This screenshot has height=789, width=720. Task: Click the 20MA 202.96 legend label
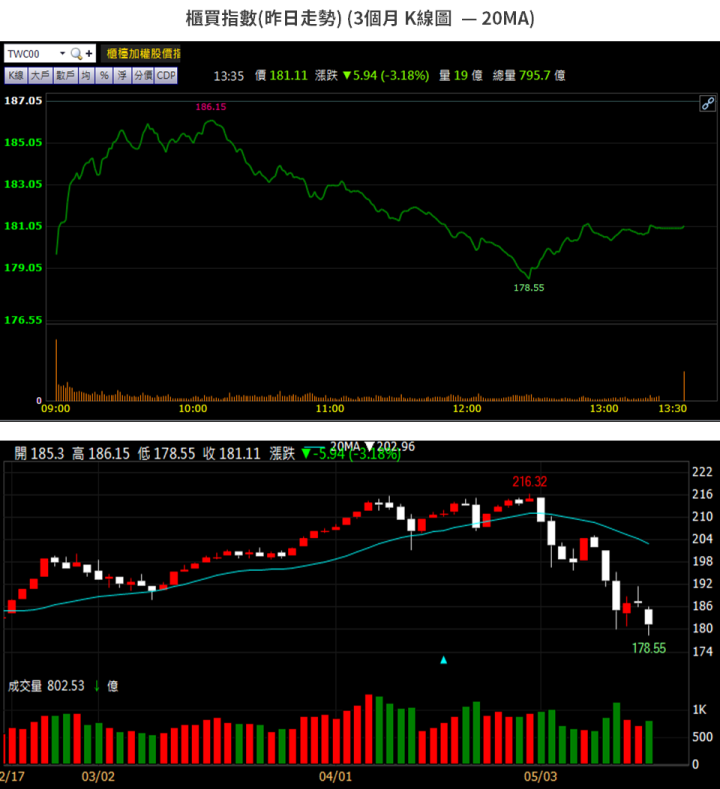[x=372, y=446]
